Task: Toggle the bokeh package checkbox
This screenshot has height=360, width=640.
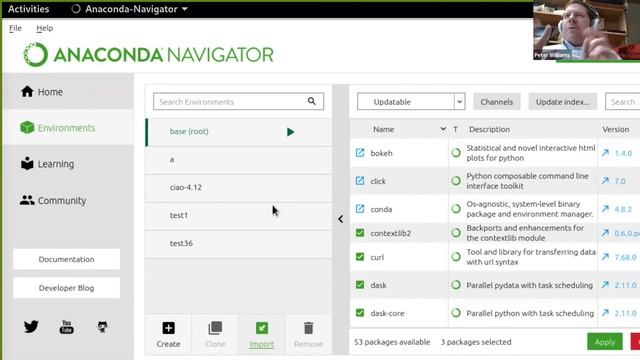Action: point(360,153)
